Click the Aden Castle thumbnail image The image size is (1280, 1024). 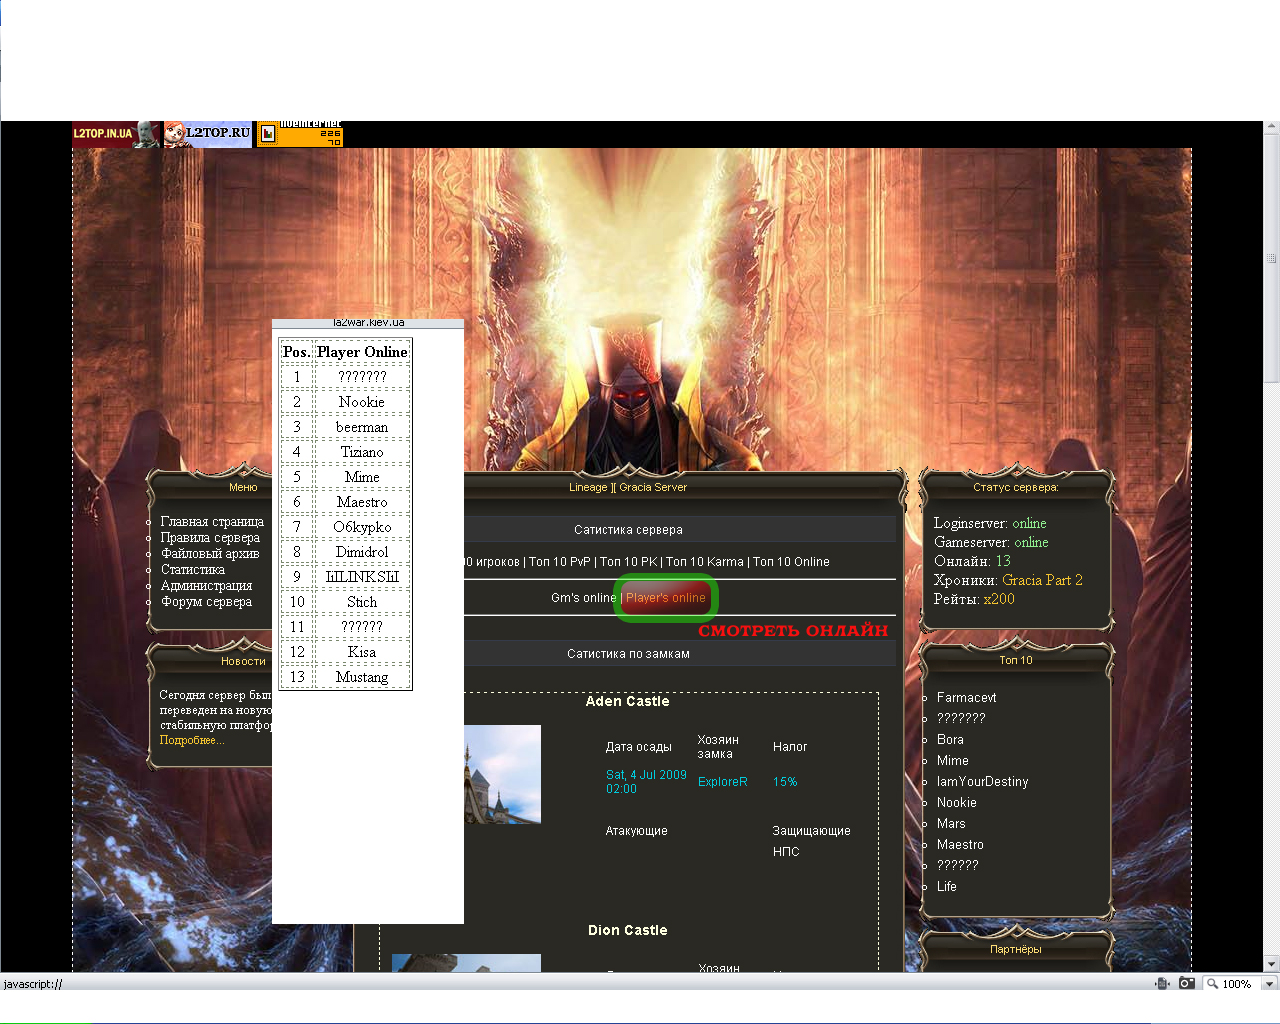(503, 774)
